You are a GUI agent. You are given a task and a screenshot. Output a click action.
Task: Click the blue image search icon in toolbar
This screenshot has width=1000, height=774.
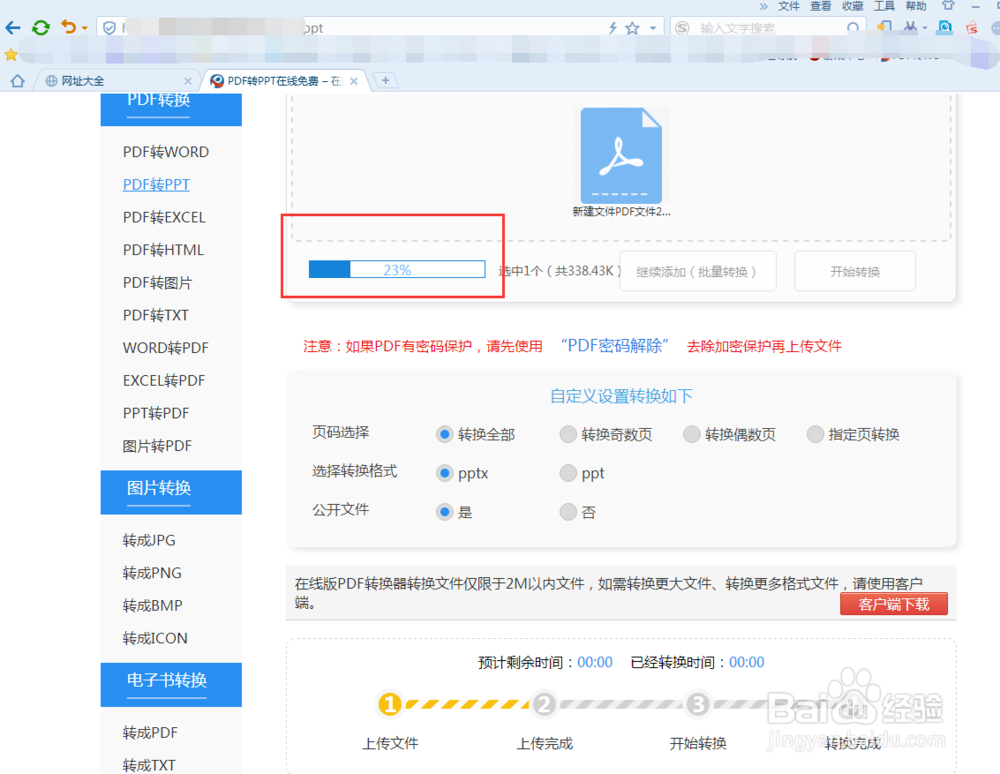pyautogui.click(x=944, y=27)
